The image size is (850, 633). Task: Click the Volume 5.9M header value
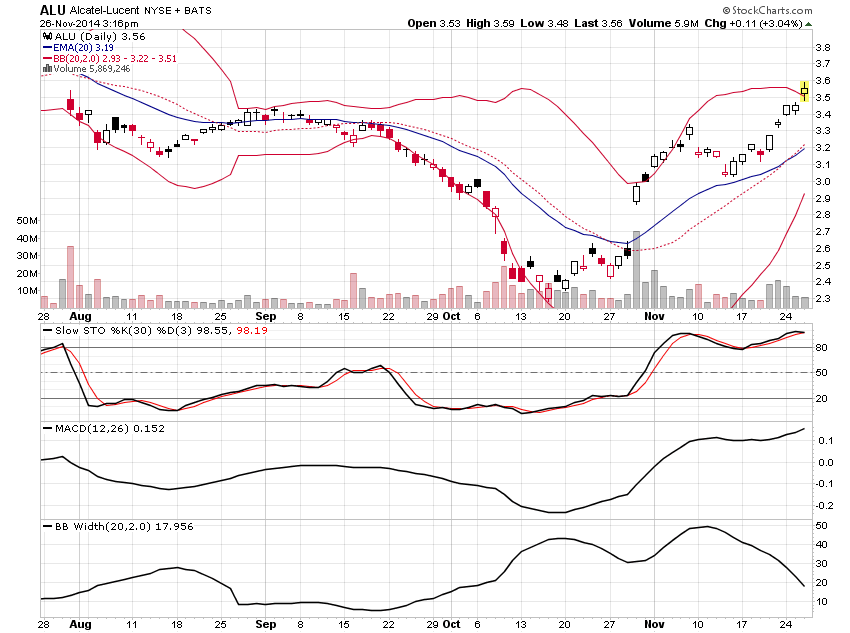click(664, 23)
